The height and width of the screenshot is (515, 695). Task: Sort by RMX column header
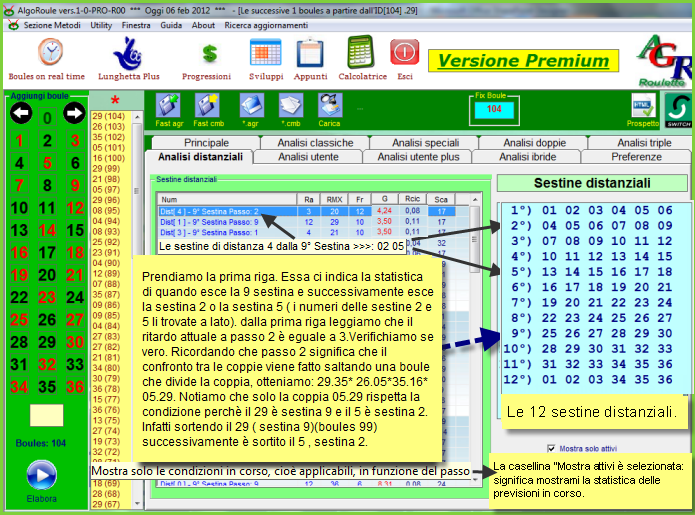(335, 199)
